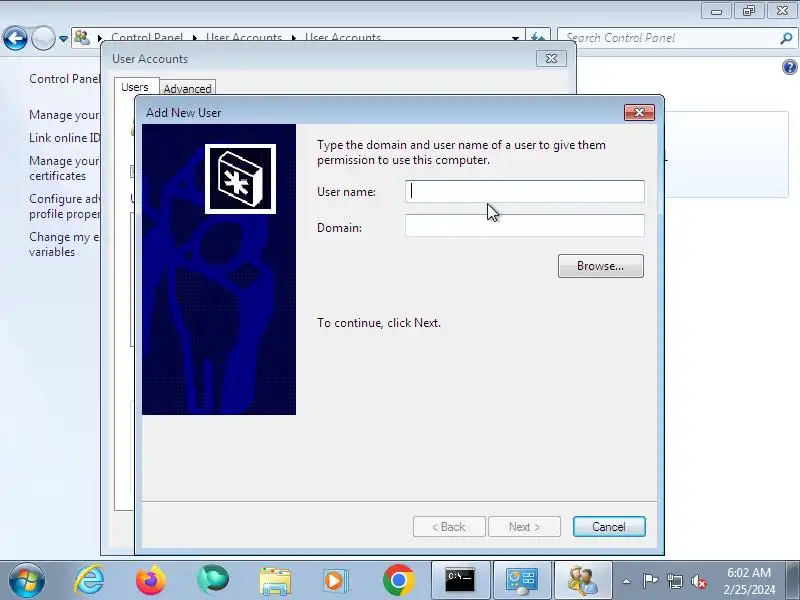800x600 pixels.
Task: Open the address bar history dropdown
Action: click(515, 38)
